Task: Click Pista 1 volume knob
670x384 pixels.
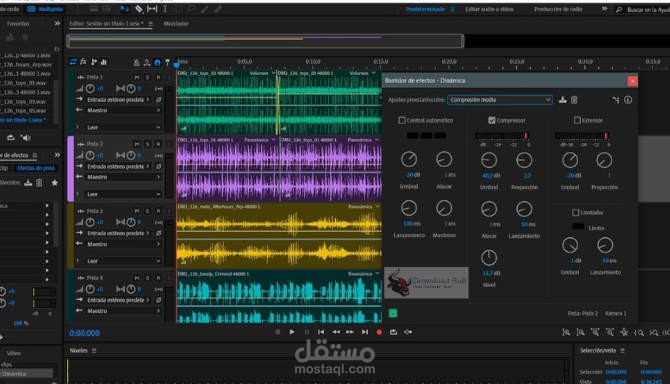Action: click(90, 88)
